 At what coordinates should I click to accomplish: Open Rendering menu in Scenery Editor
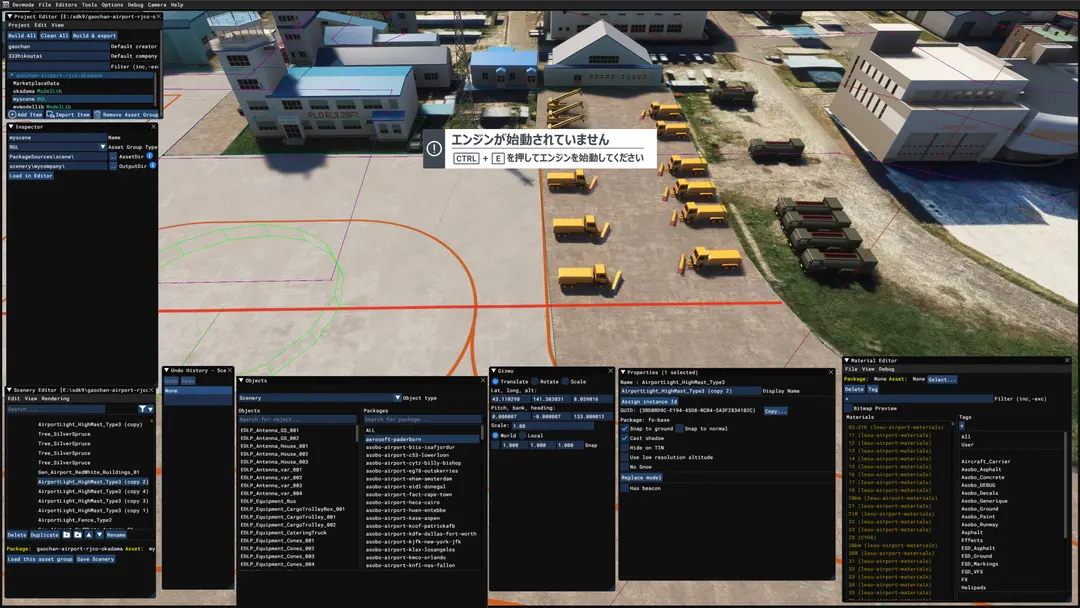click(55, 399)
